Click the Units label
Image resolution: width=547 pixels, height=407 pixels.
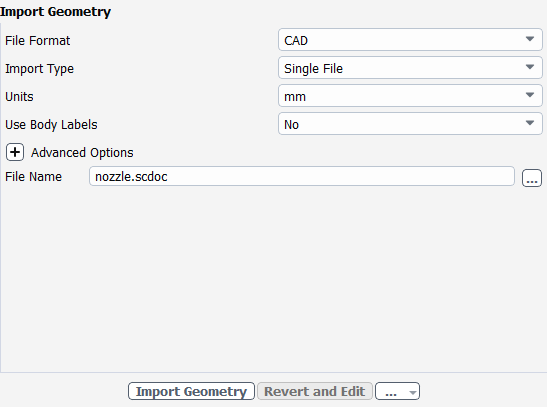(x=19, y=97)
